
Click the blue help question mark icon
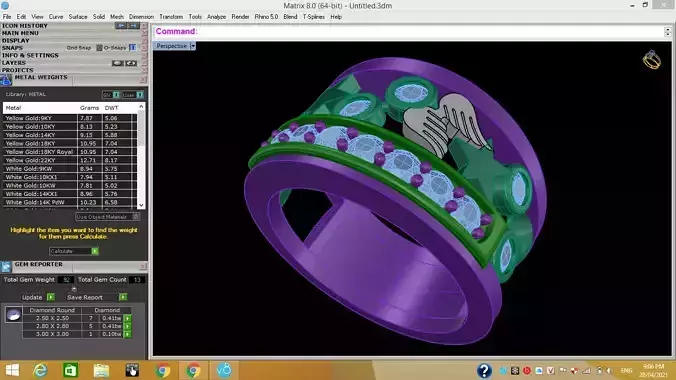click(484, 371)
